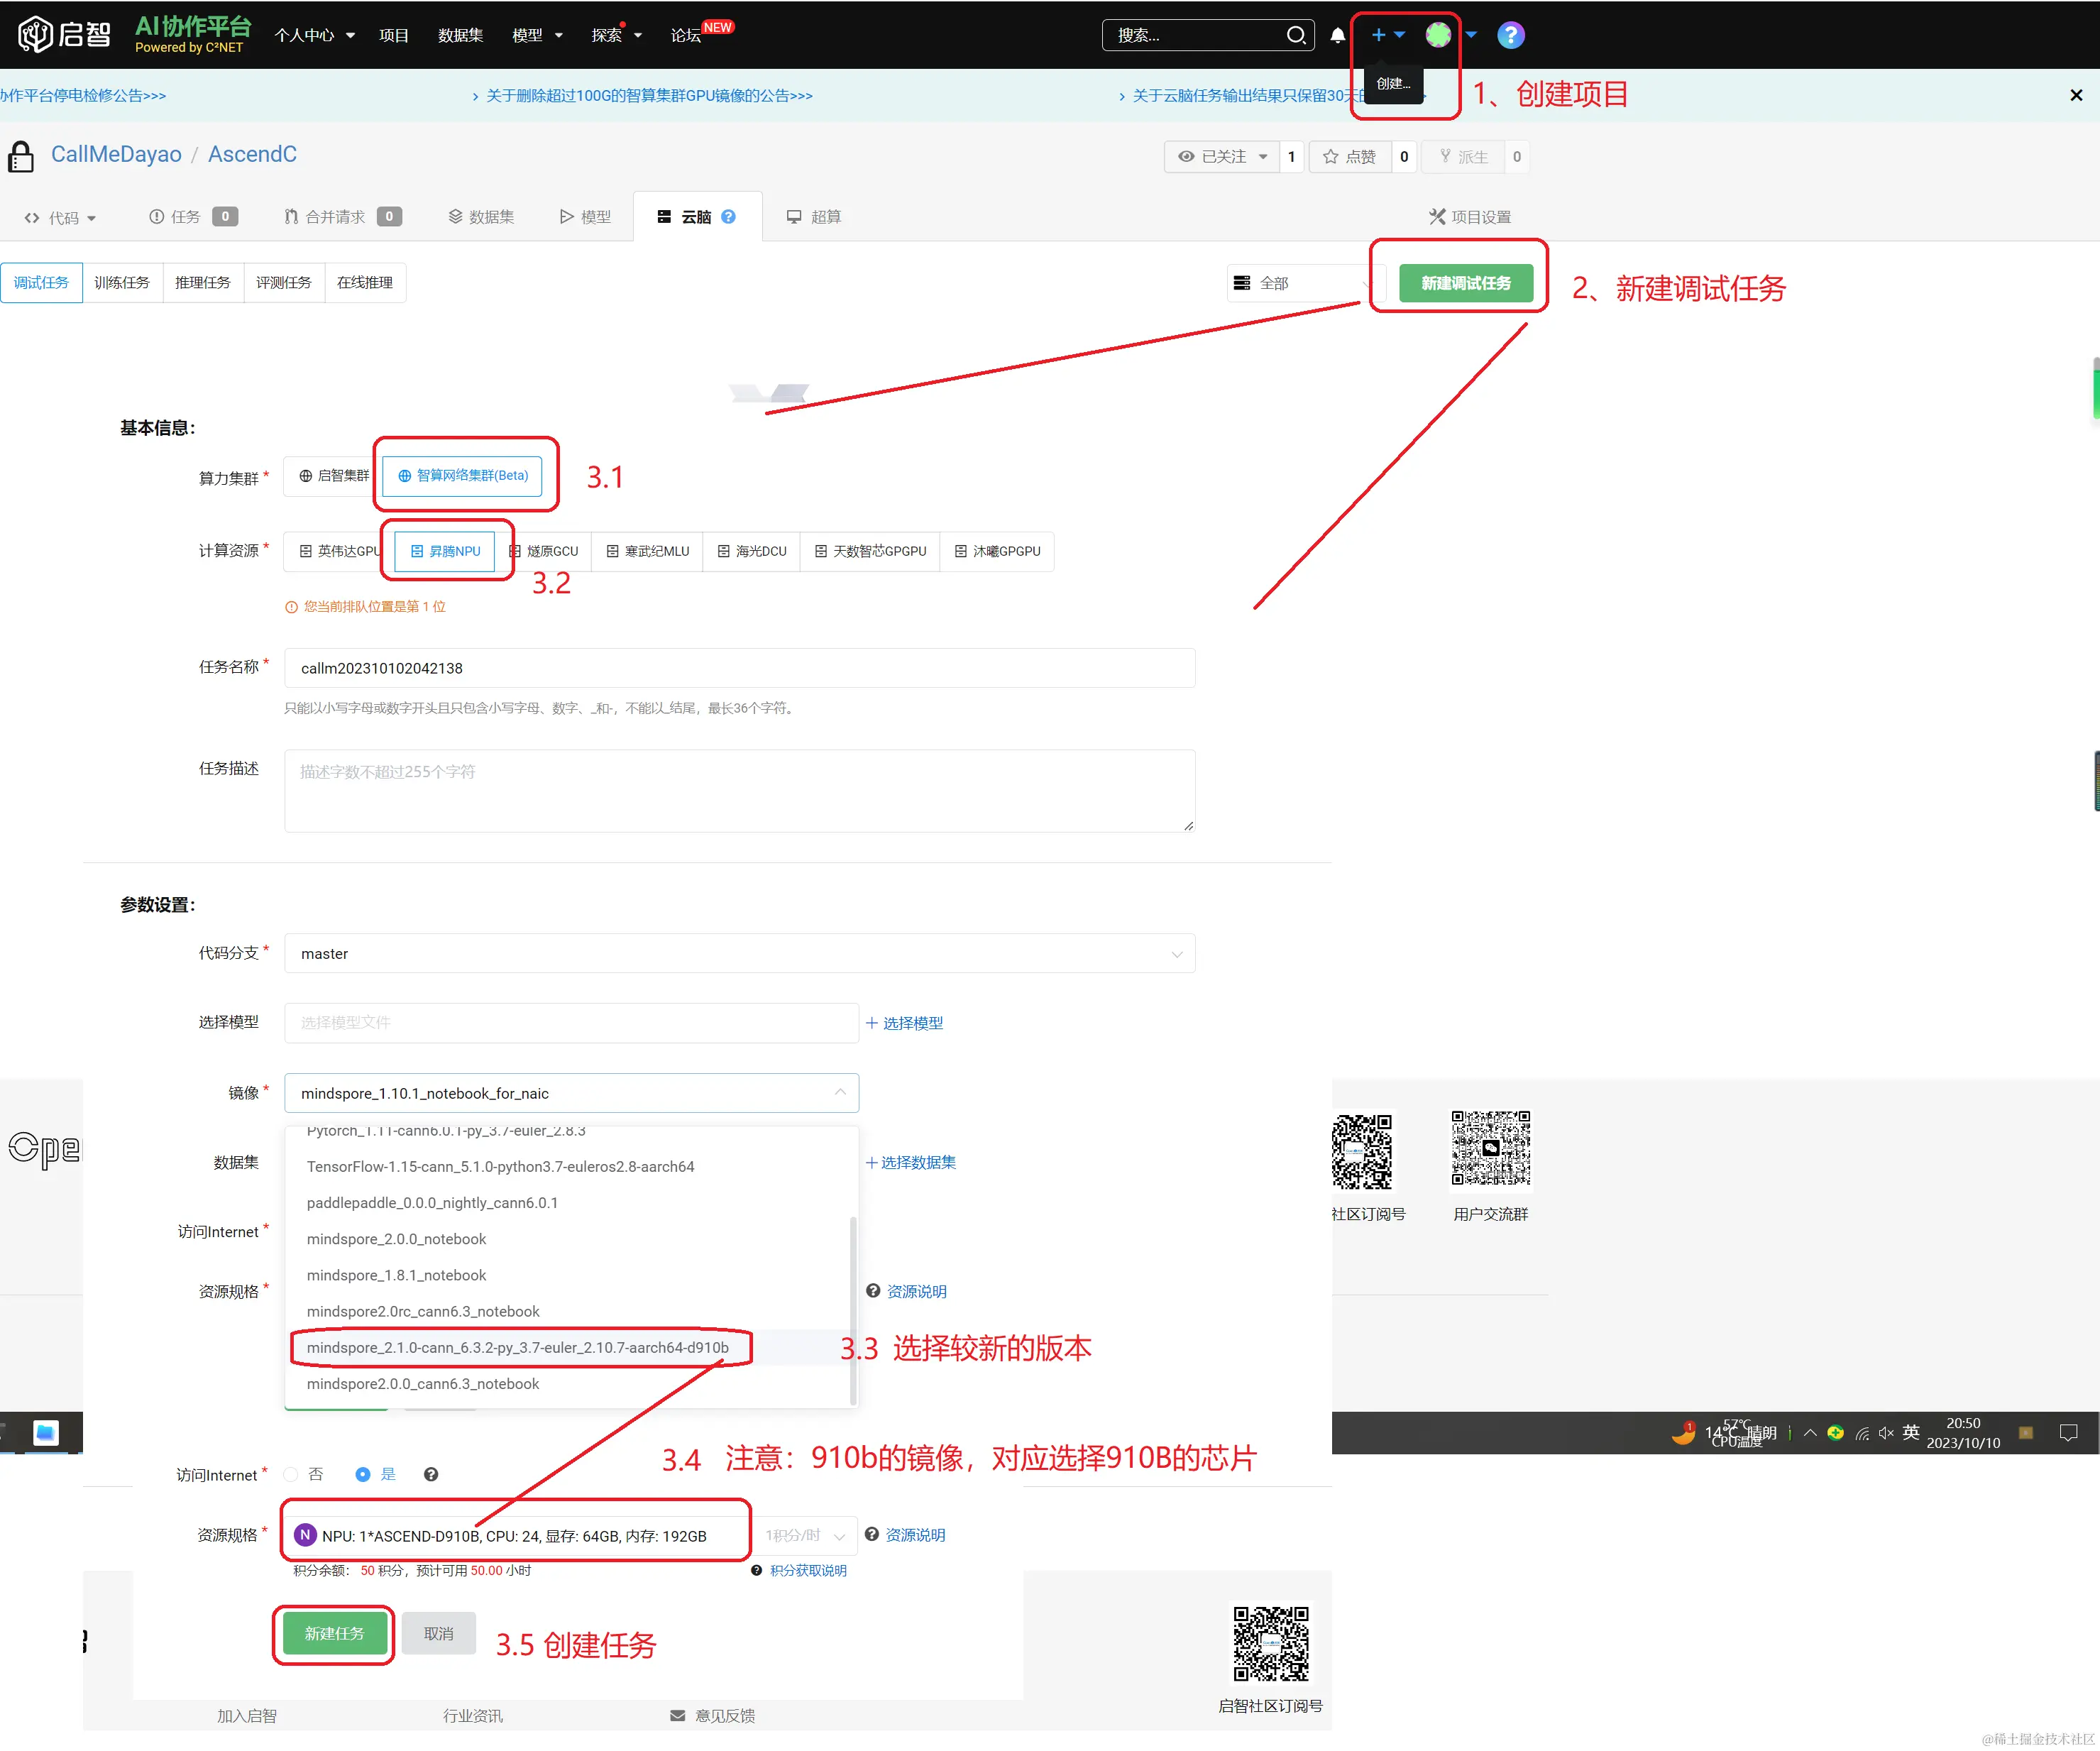This screenshot has width=2100, height=1751.
Task: Click the plus create icon in header
Action: click(x=1378, y=36)
